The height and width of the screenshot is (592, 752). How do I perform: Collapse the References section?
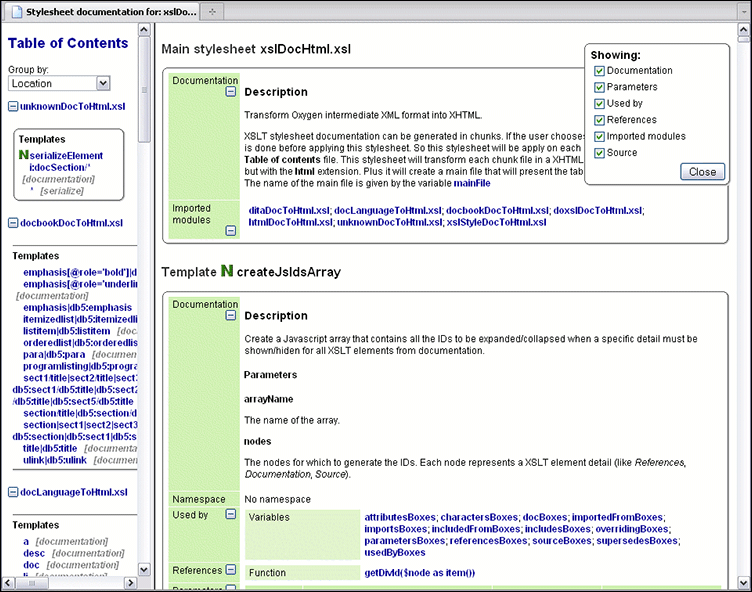[x=231, y=570]
